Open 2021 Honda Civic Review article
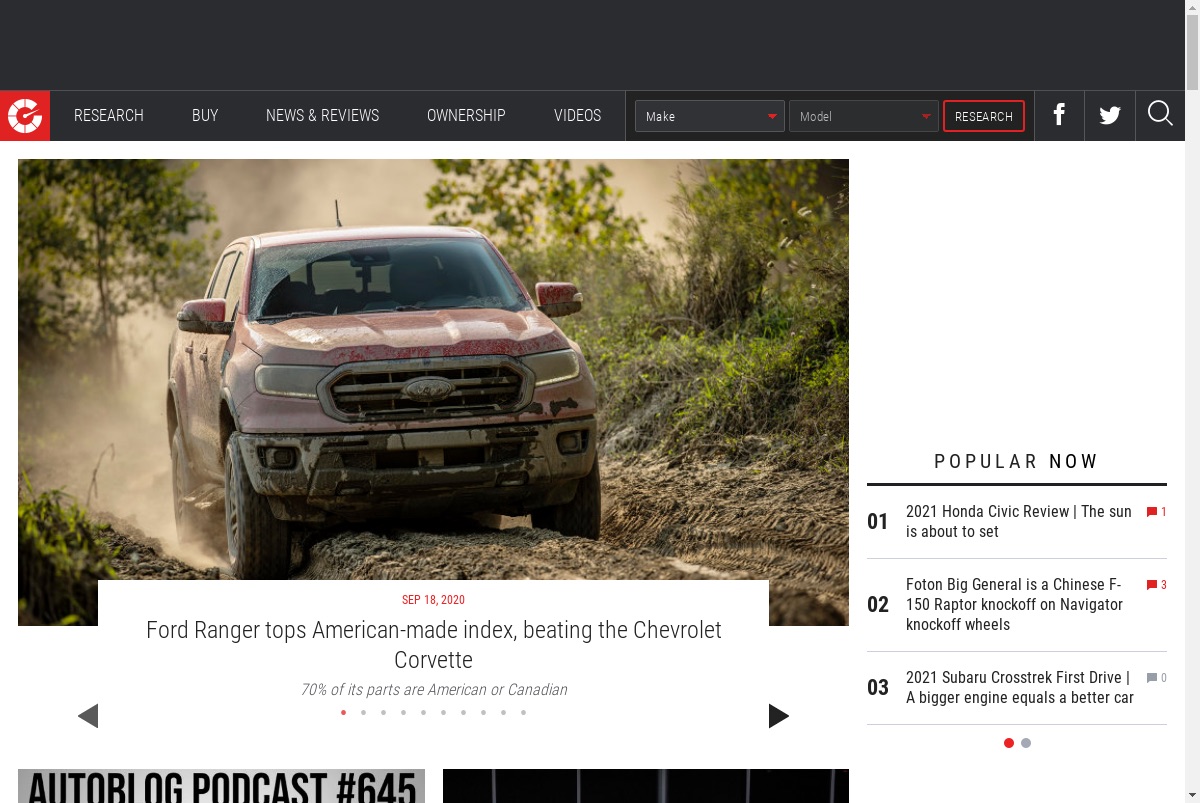The width and height of the screenshot is (1200, 803). (1019, 521)
